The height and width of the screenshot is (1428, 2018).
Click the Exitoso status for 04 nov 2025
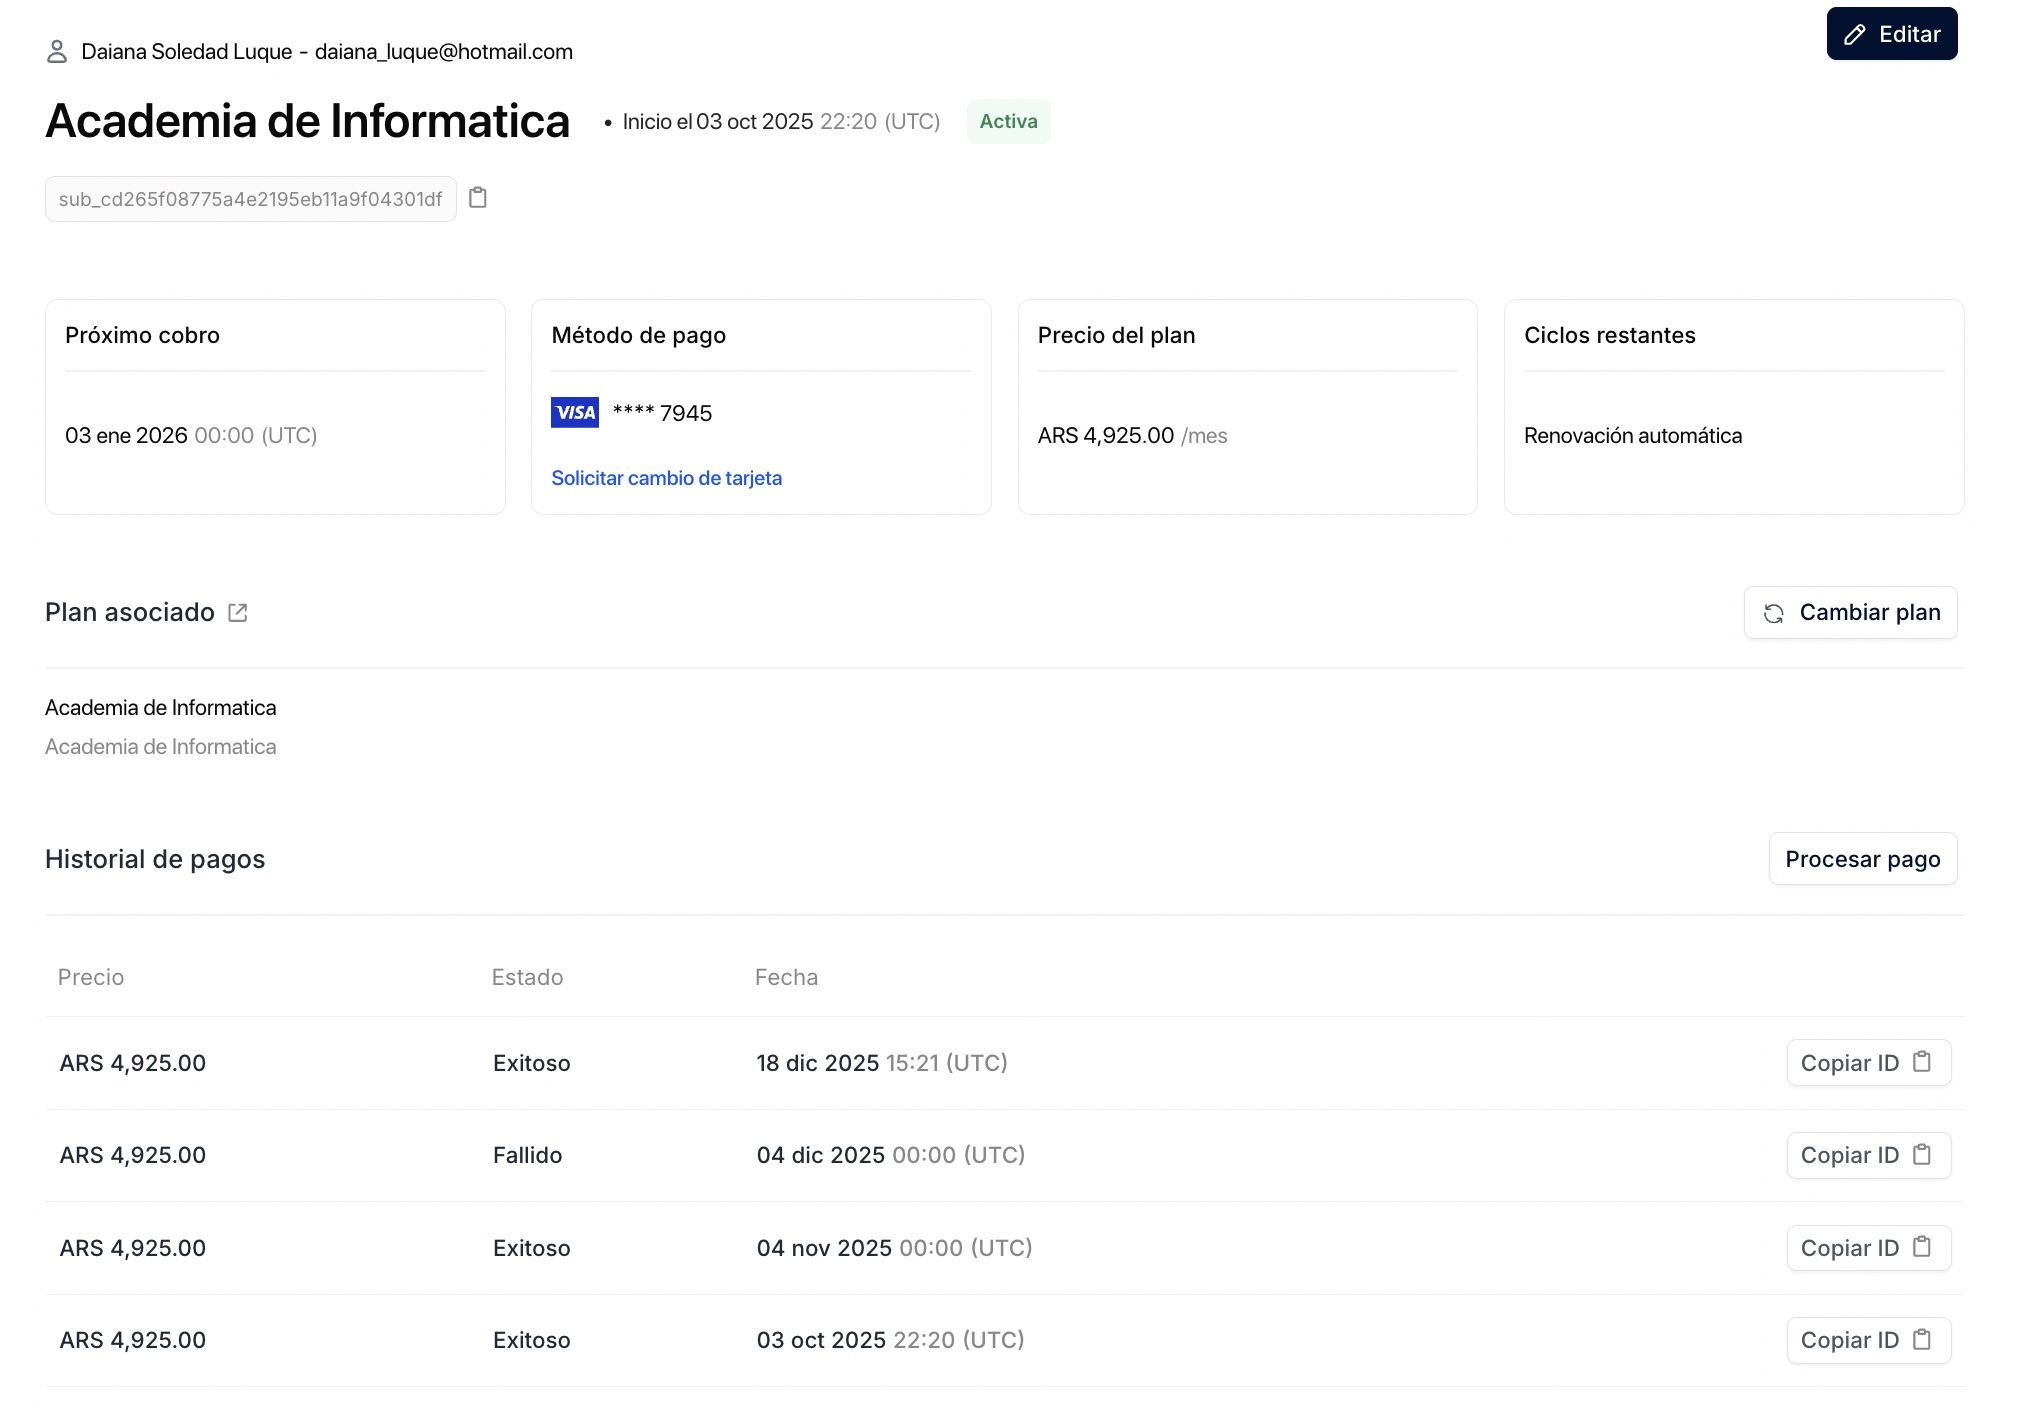[532, 1248]
